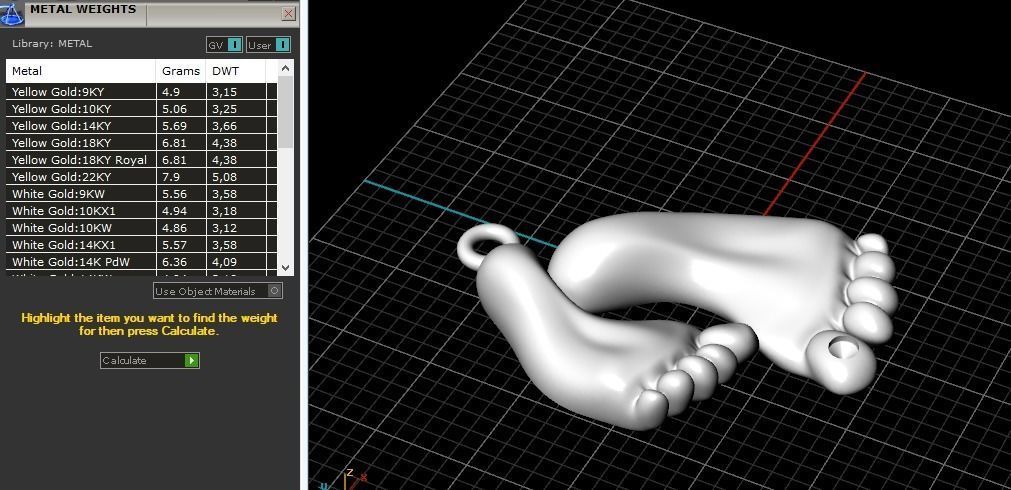Click the 5.69 grams value
1011x490 pixels.
click(x=175, y=126)
